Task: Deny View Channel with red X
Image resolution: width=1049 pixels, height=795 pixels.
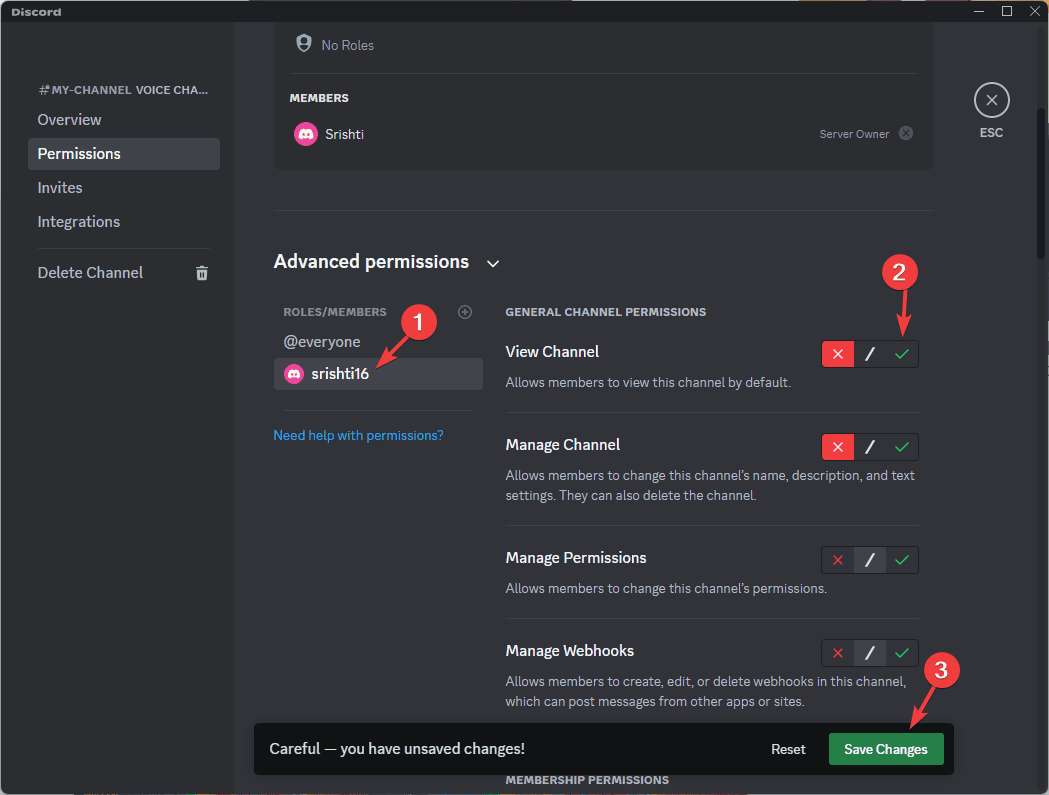Action: pos(838,354)
